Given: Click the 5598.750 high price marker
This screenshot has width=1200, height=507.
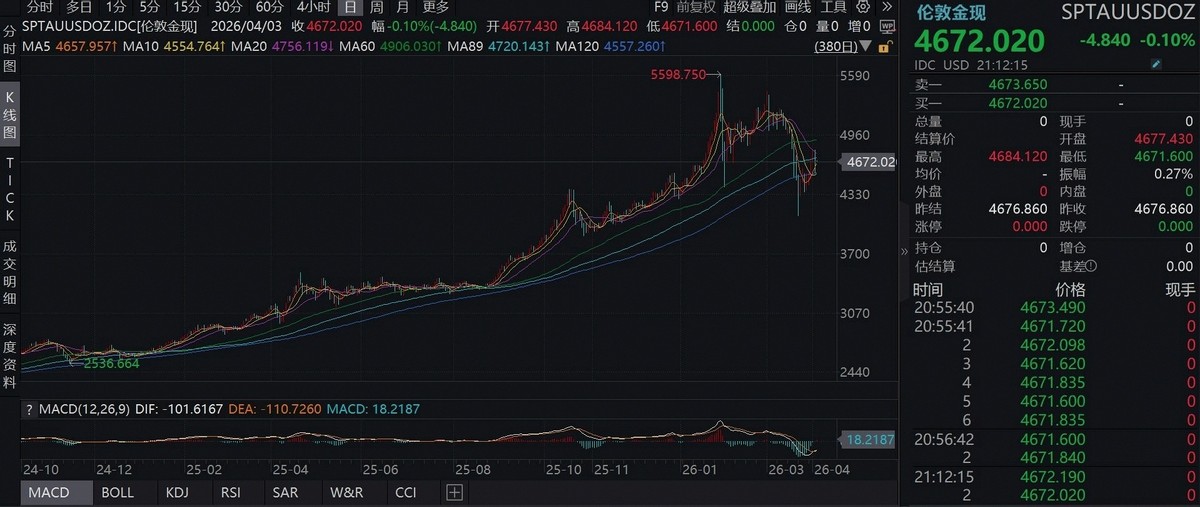Looking at the screenshot, I should coord(678,74).
